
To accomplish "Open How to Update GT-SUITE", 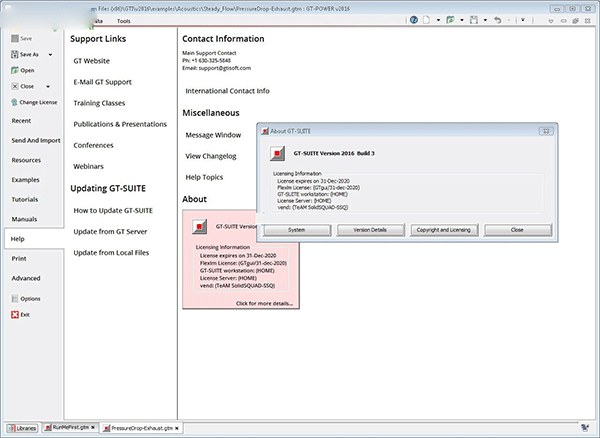I will tap(113, 210).
